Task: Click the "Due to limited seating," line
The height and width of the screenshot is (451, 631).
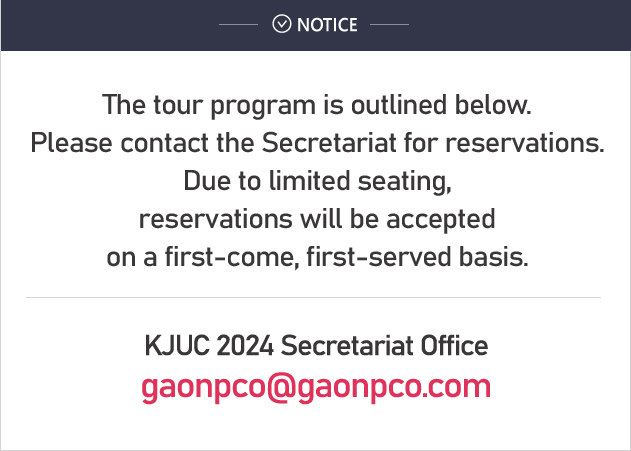Action: click(318, 181)
